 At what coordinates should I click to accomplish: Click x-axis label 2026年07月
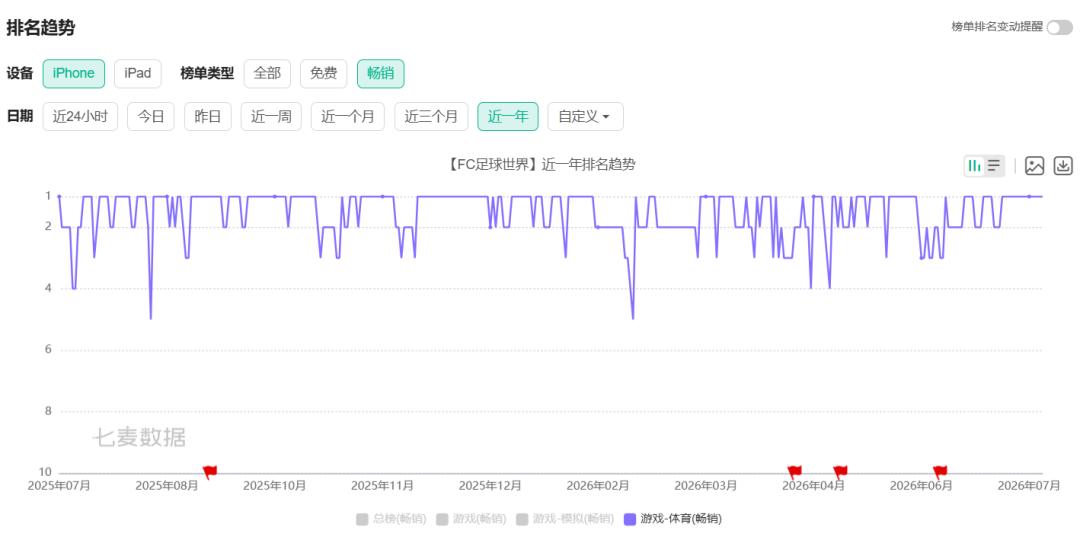tap(1029, 486)
